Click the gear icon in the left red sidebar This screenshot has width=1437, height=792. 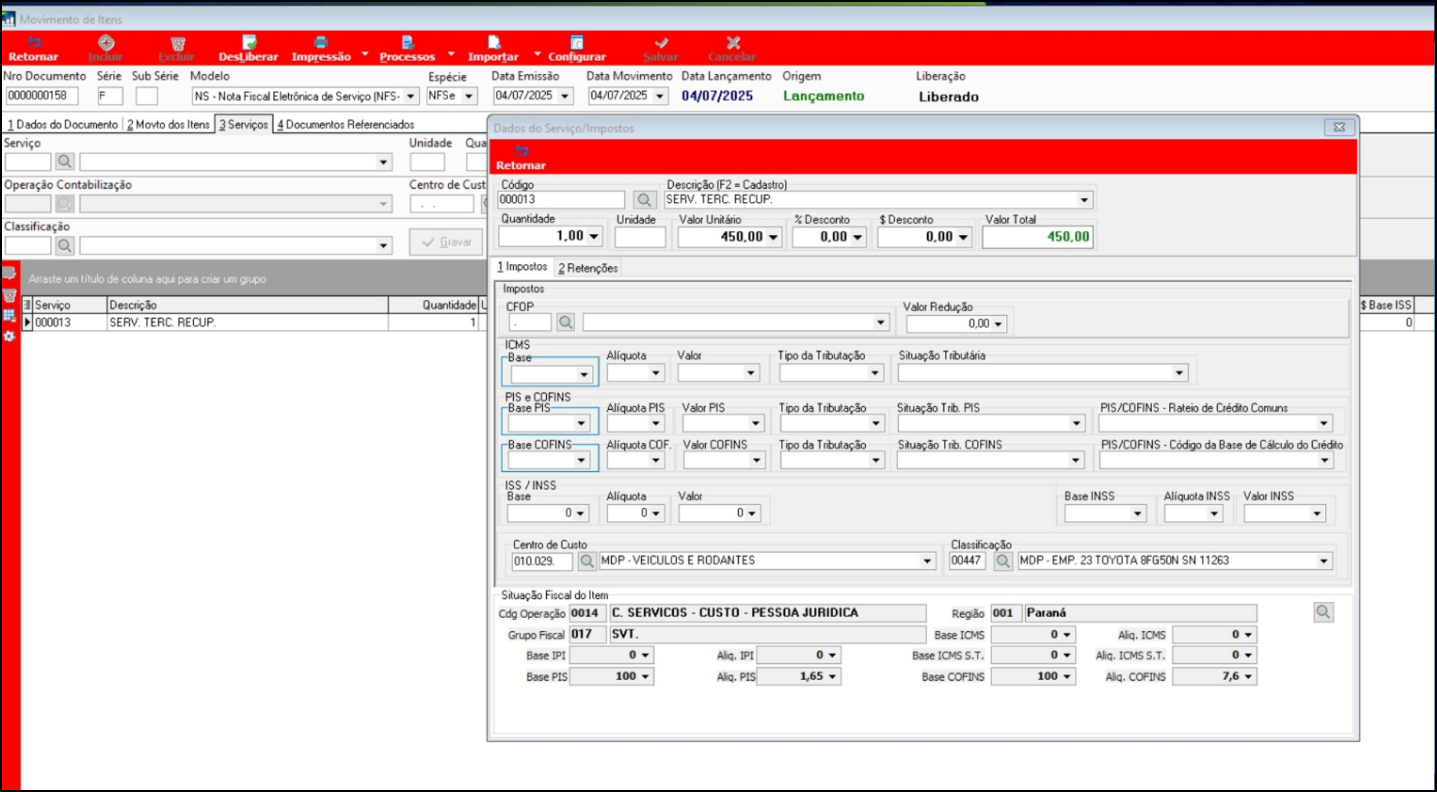9,336
